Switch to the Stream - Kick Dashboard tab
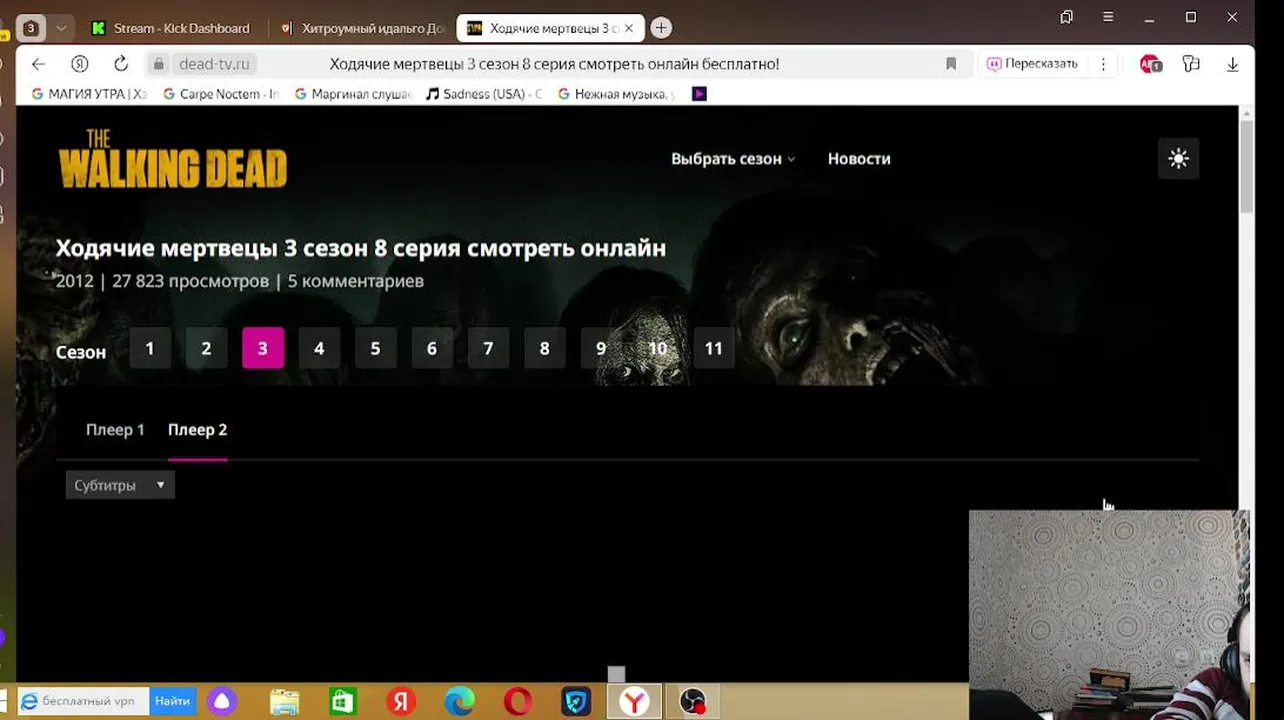Viewport: 1284px width, 720px height. coord(171,28)
